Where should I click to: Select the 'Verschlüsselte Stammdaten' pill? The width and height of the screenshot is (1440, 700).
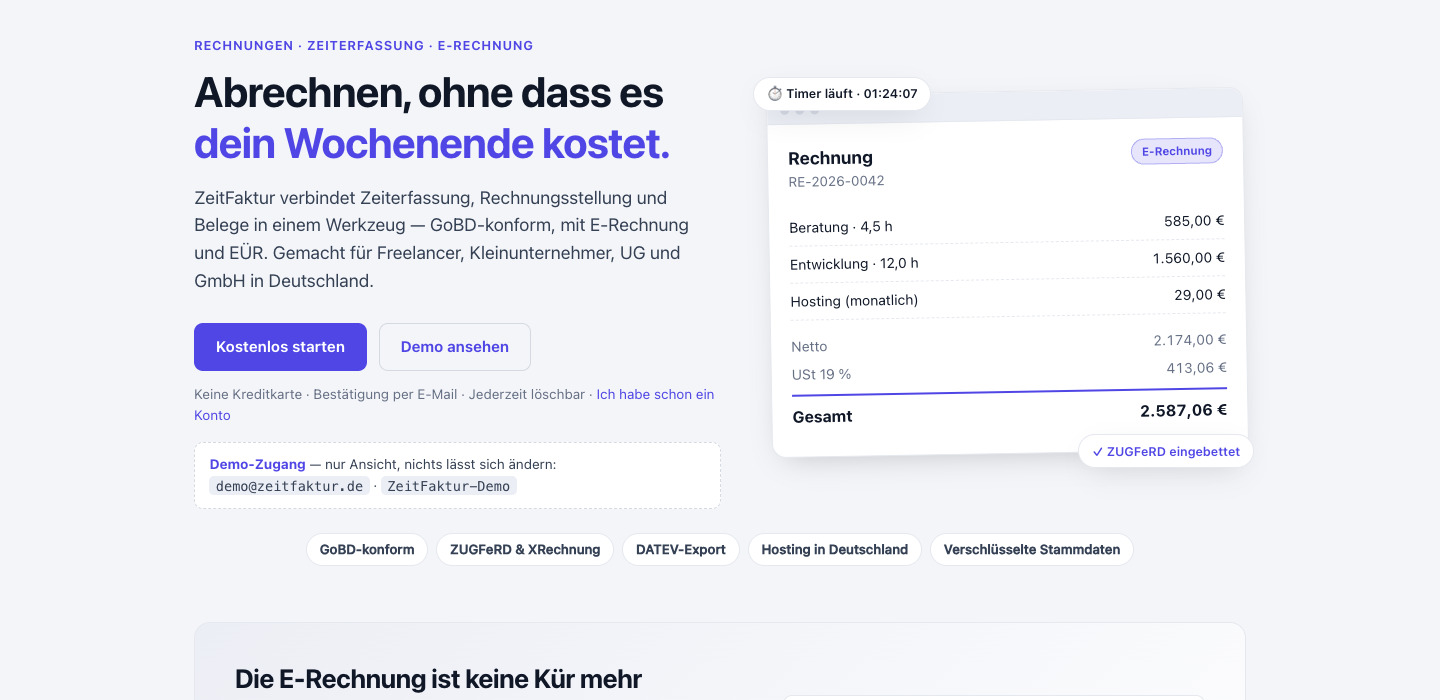[1032, 549]
